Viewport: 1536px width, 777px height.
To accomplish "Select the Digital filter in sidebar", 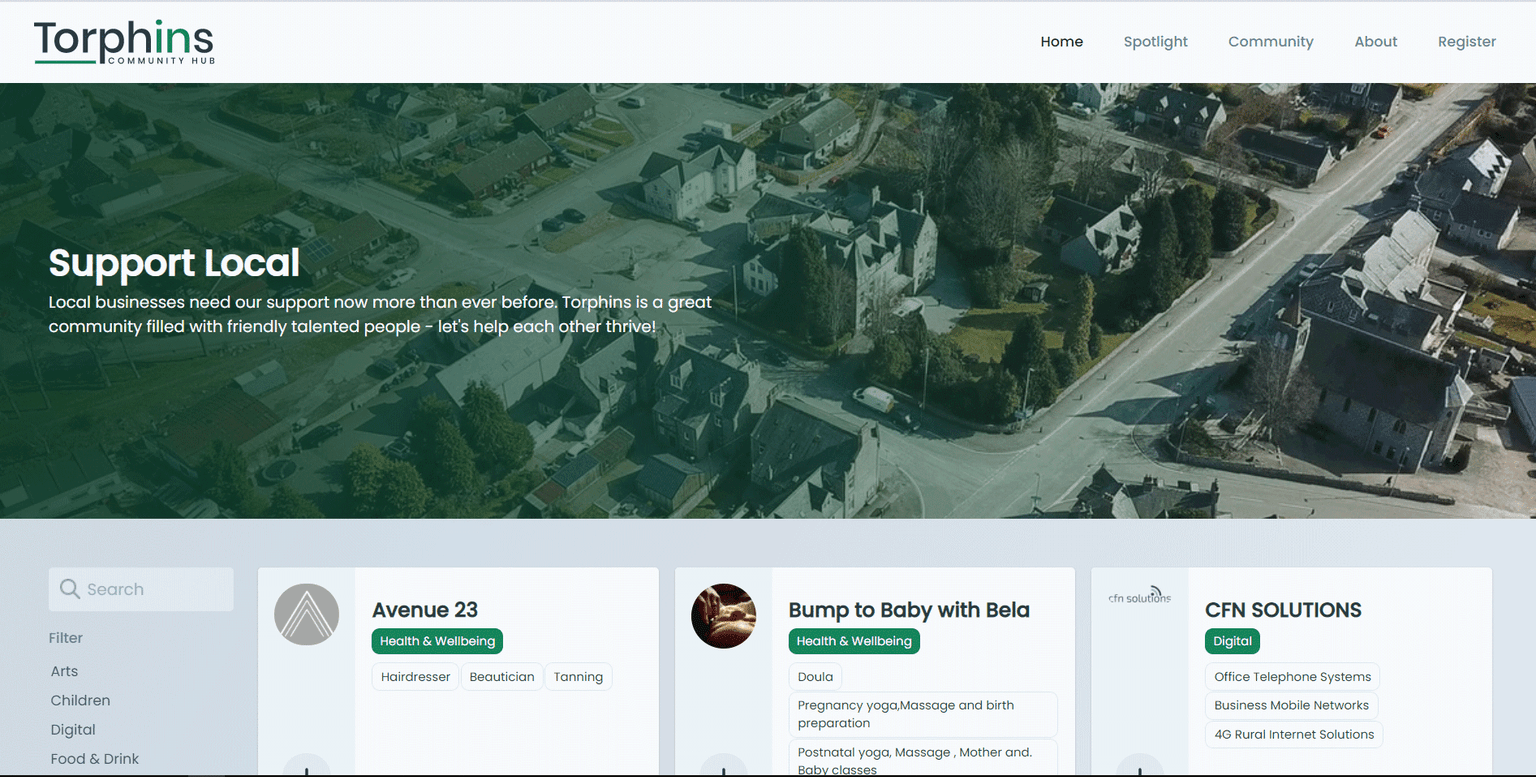I will [73, 729].
